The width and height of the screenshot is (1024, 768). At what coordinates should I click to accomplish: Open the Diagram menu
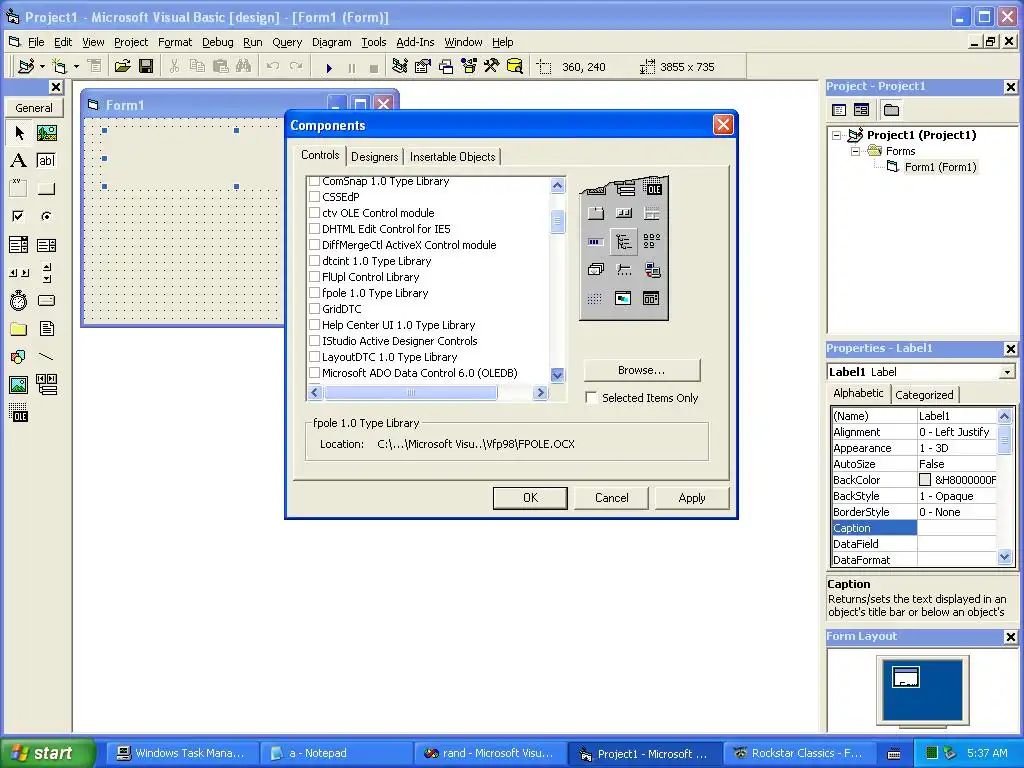point(331,42)
